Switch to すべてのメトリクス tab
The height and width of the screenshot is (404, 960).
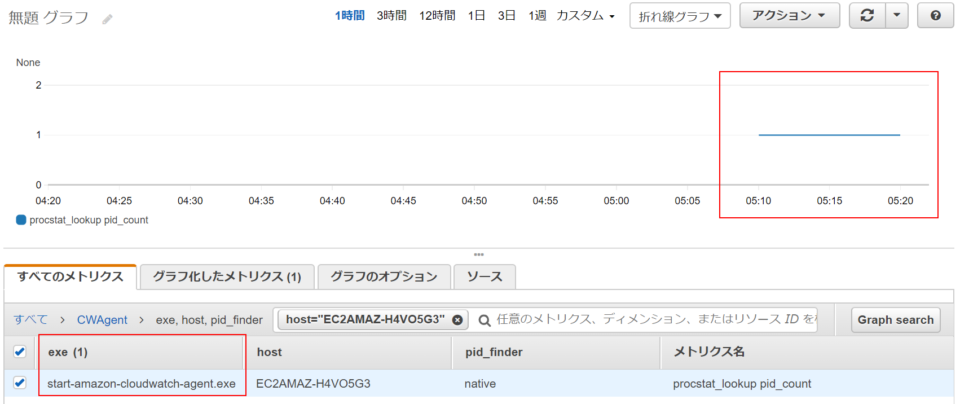pos(70,277)
